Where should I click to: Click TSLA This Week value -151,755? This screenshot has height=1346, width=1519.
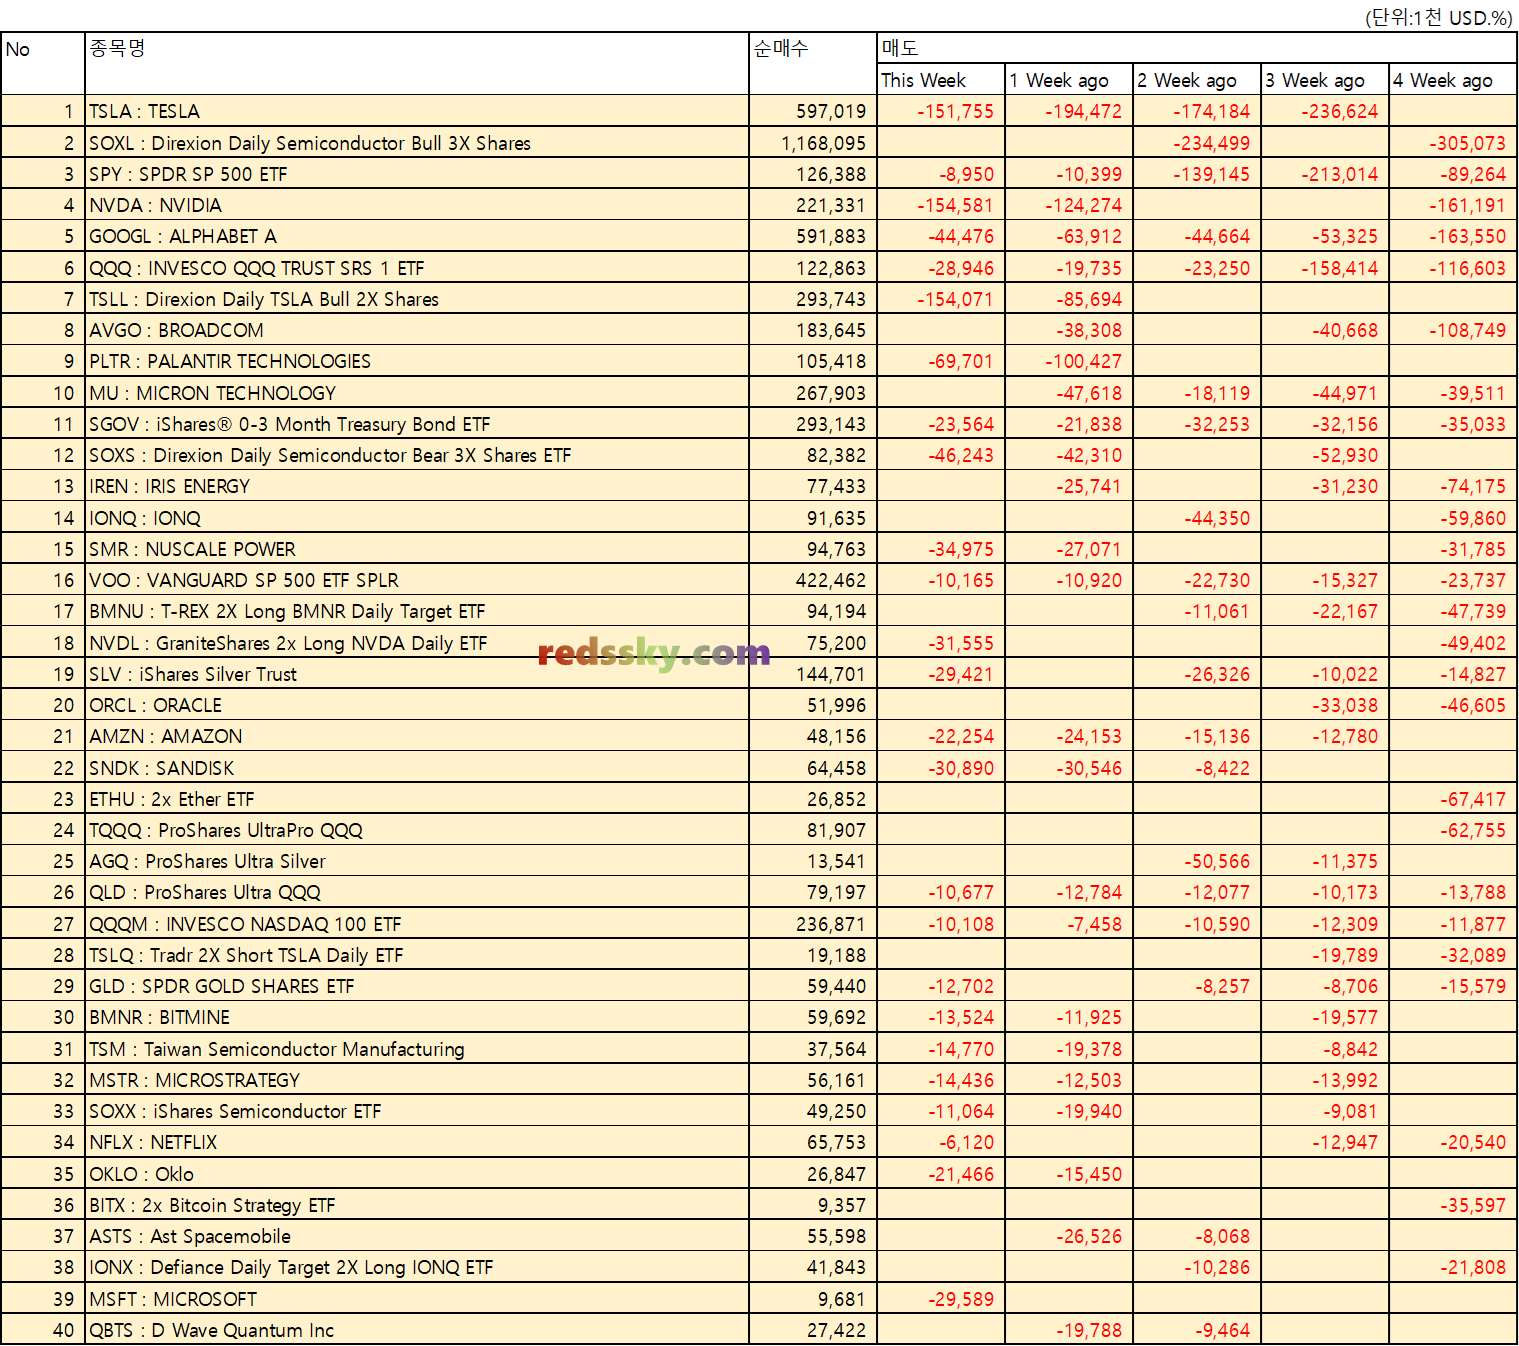coord(941,111)
